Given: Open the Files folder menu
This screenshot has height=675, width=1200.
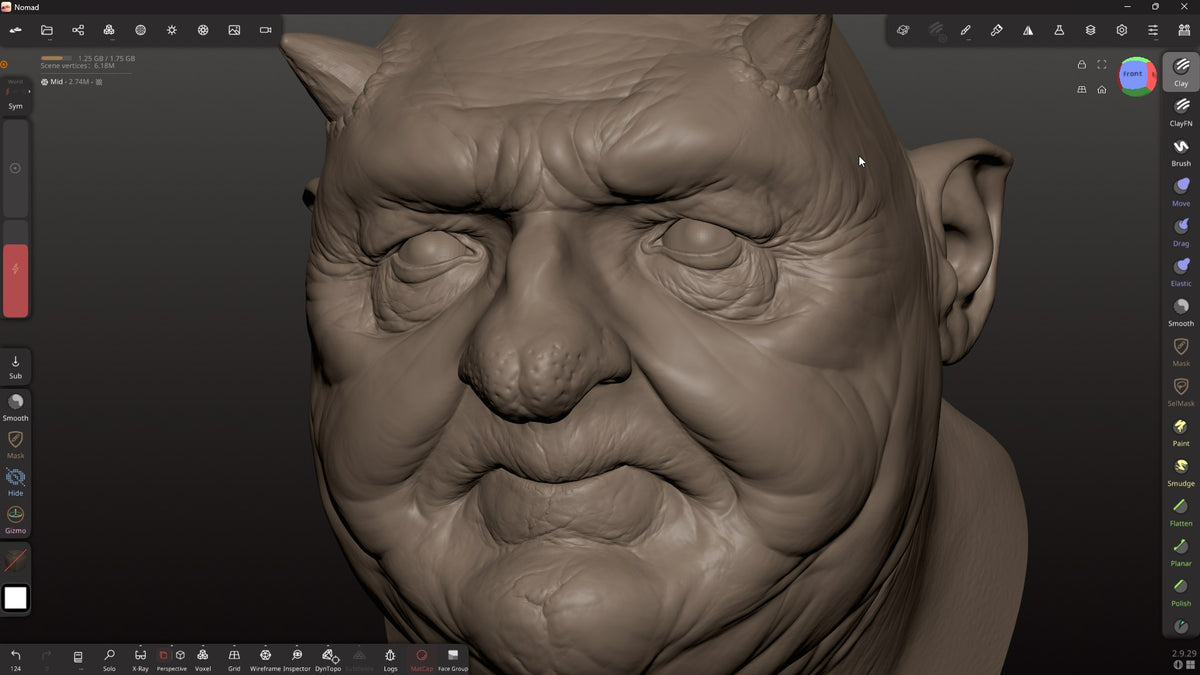Looking at the screenshot, I should point(47,30).
